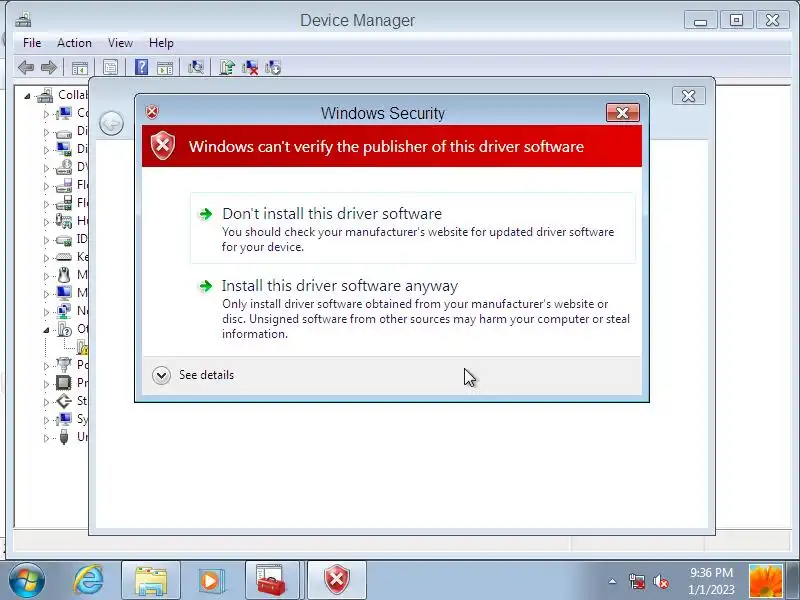The width and height of the screenshot is (800, 600).
Task: Click the Device Manager title bar icon
Action: click(x=23, y=20)
